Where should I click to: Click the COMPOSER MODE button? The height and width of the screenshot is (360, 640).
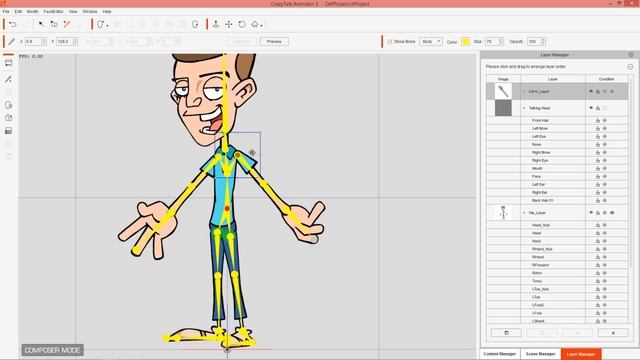(x=52, y=350)
